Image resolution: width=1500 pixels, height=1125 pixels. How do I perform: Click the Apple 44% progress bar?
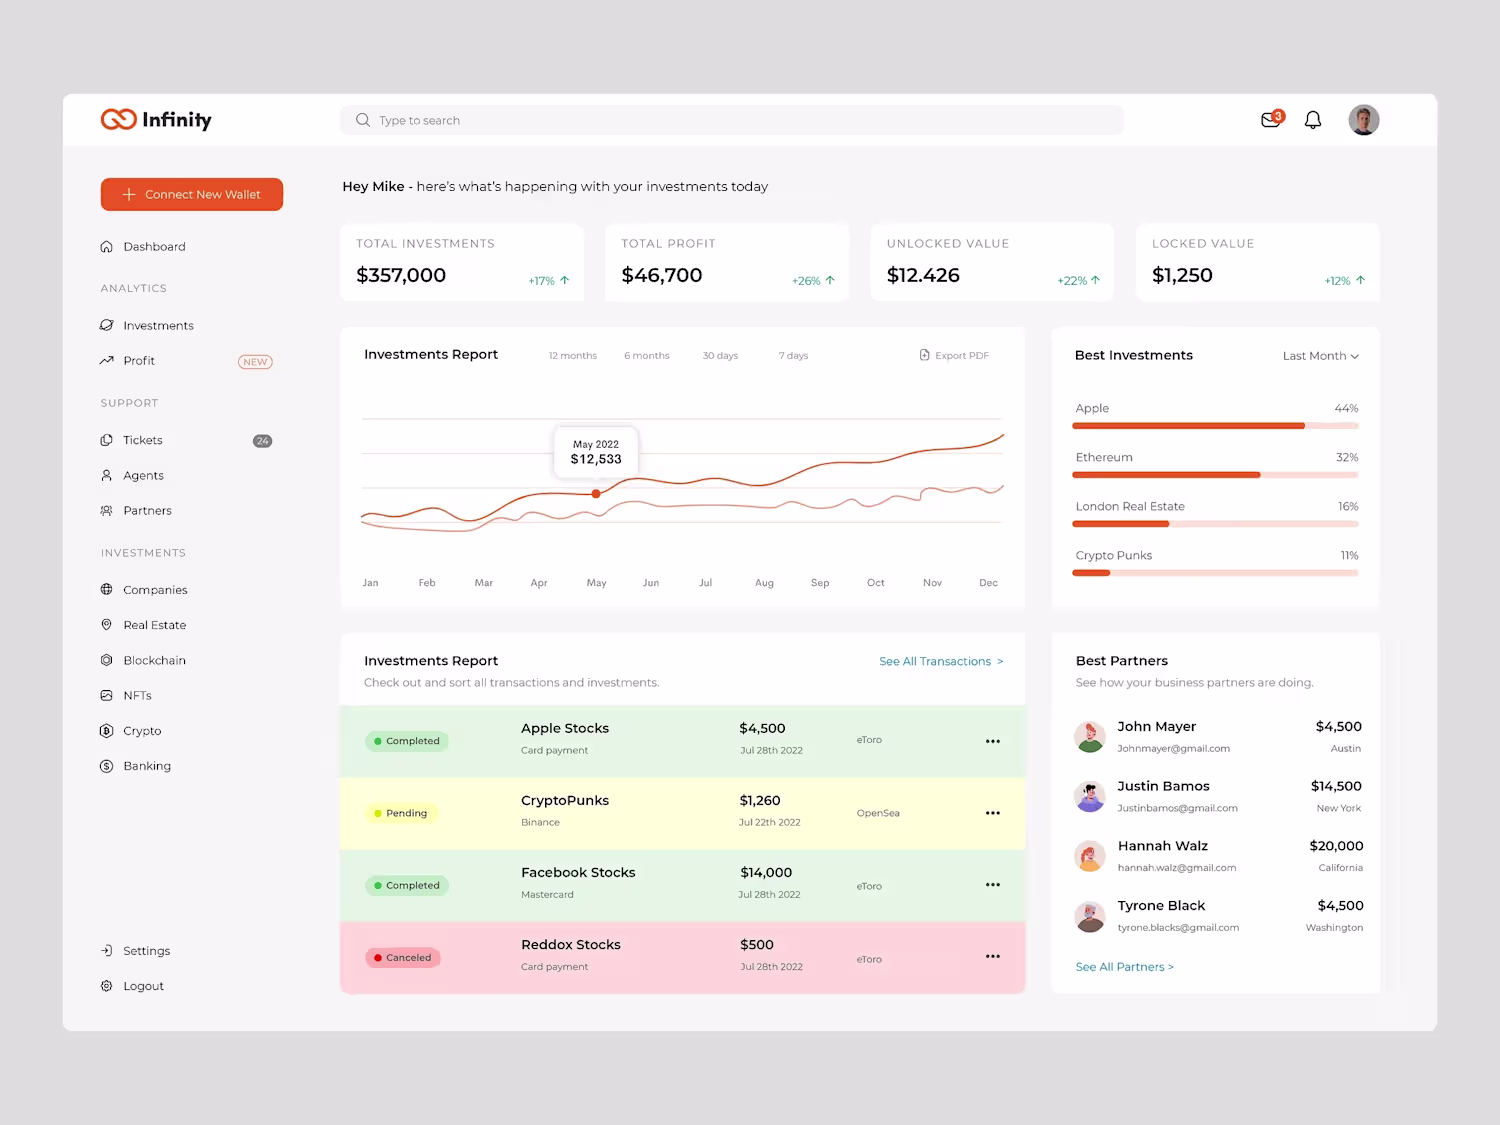point(1215,426)
